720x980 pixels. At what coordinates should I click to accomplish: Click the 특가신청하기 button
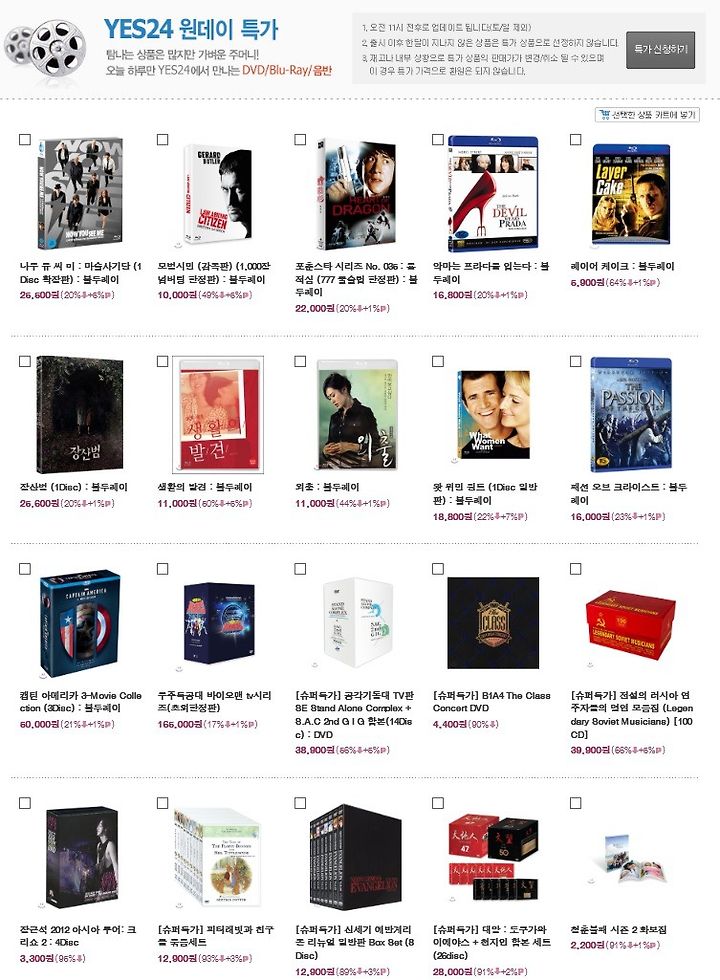661,50
